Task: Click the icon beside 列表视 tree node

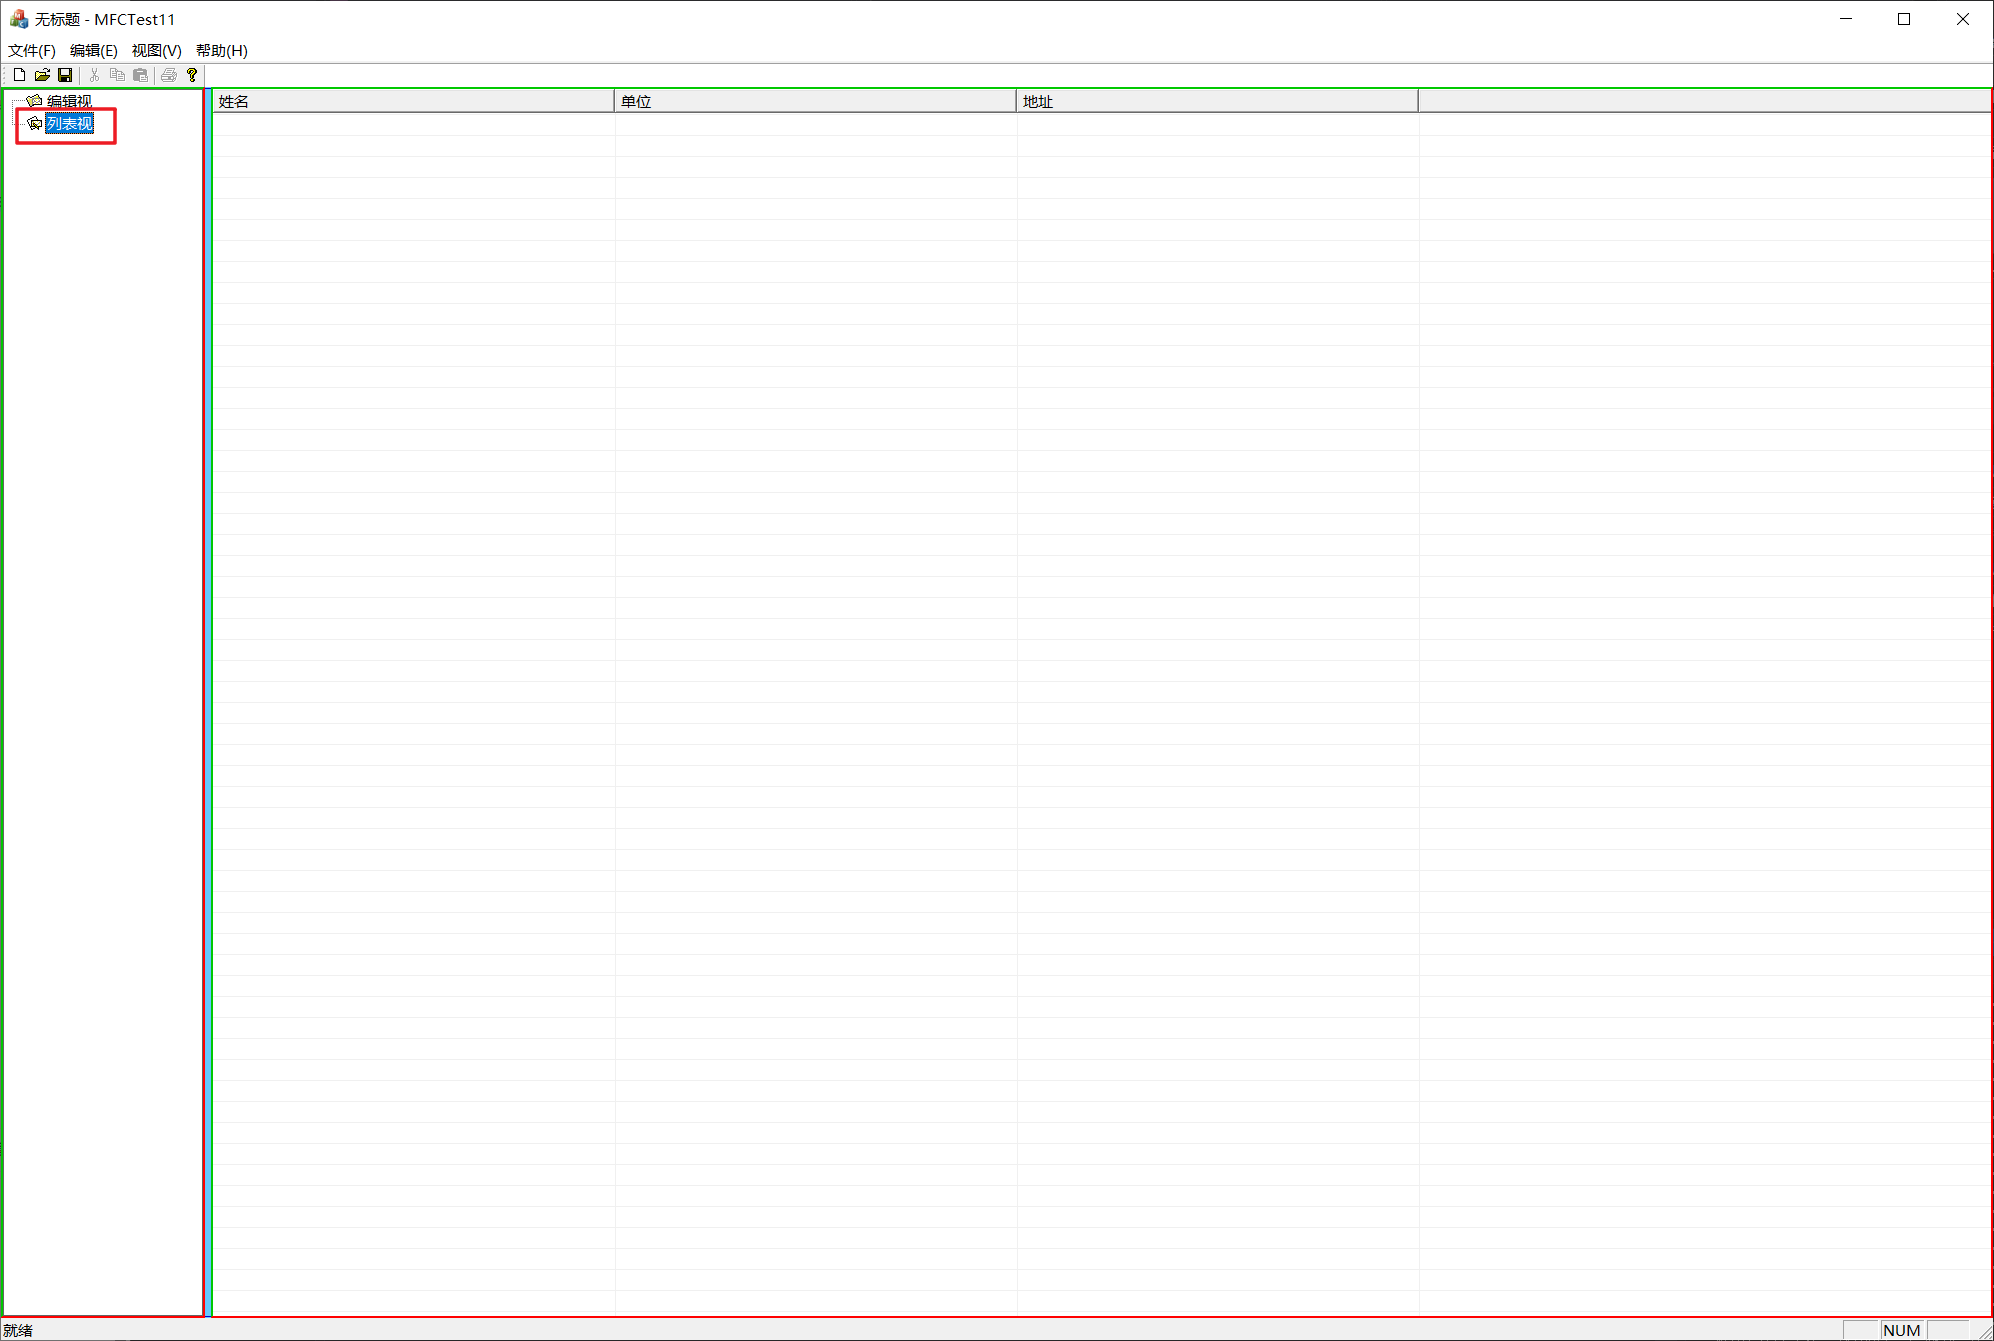Action: pyautogui.click(x=35, y=124)
